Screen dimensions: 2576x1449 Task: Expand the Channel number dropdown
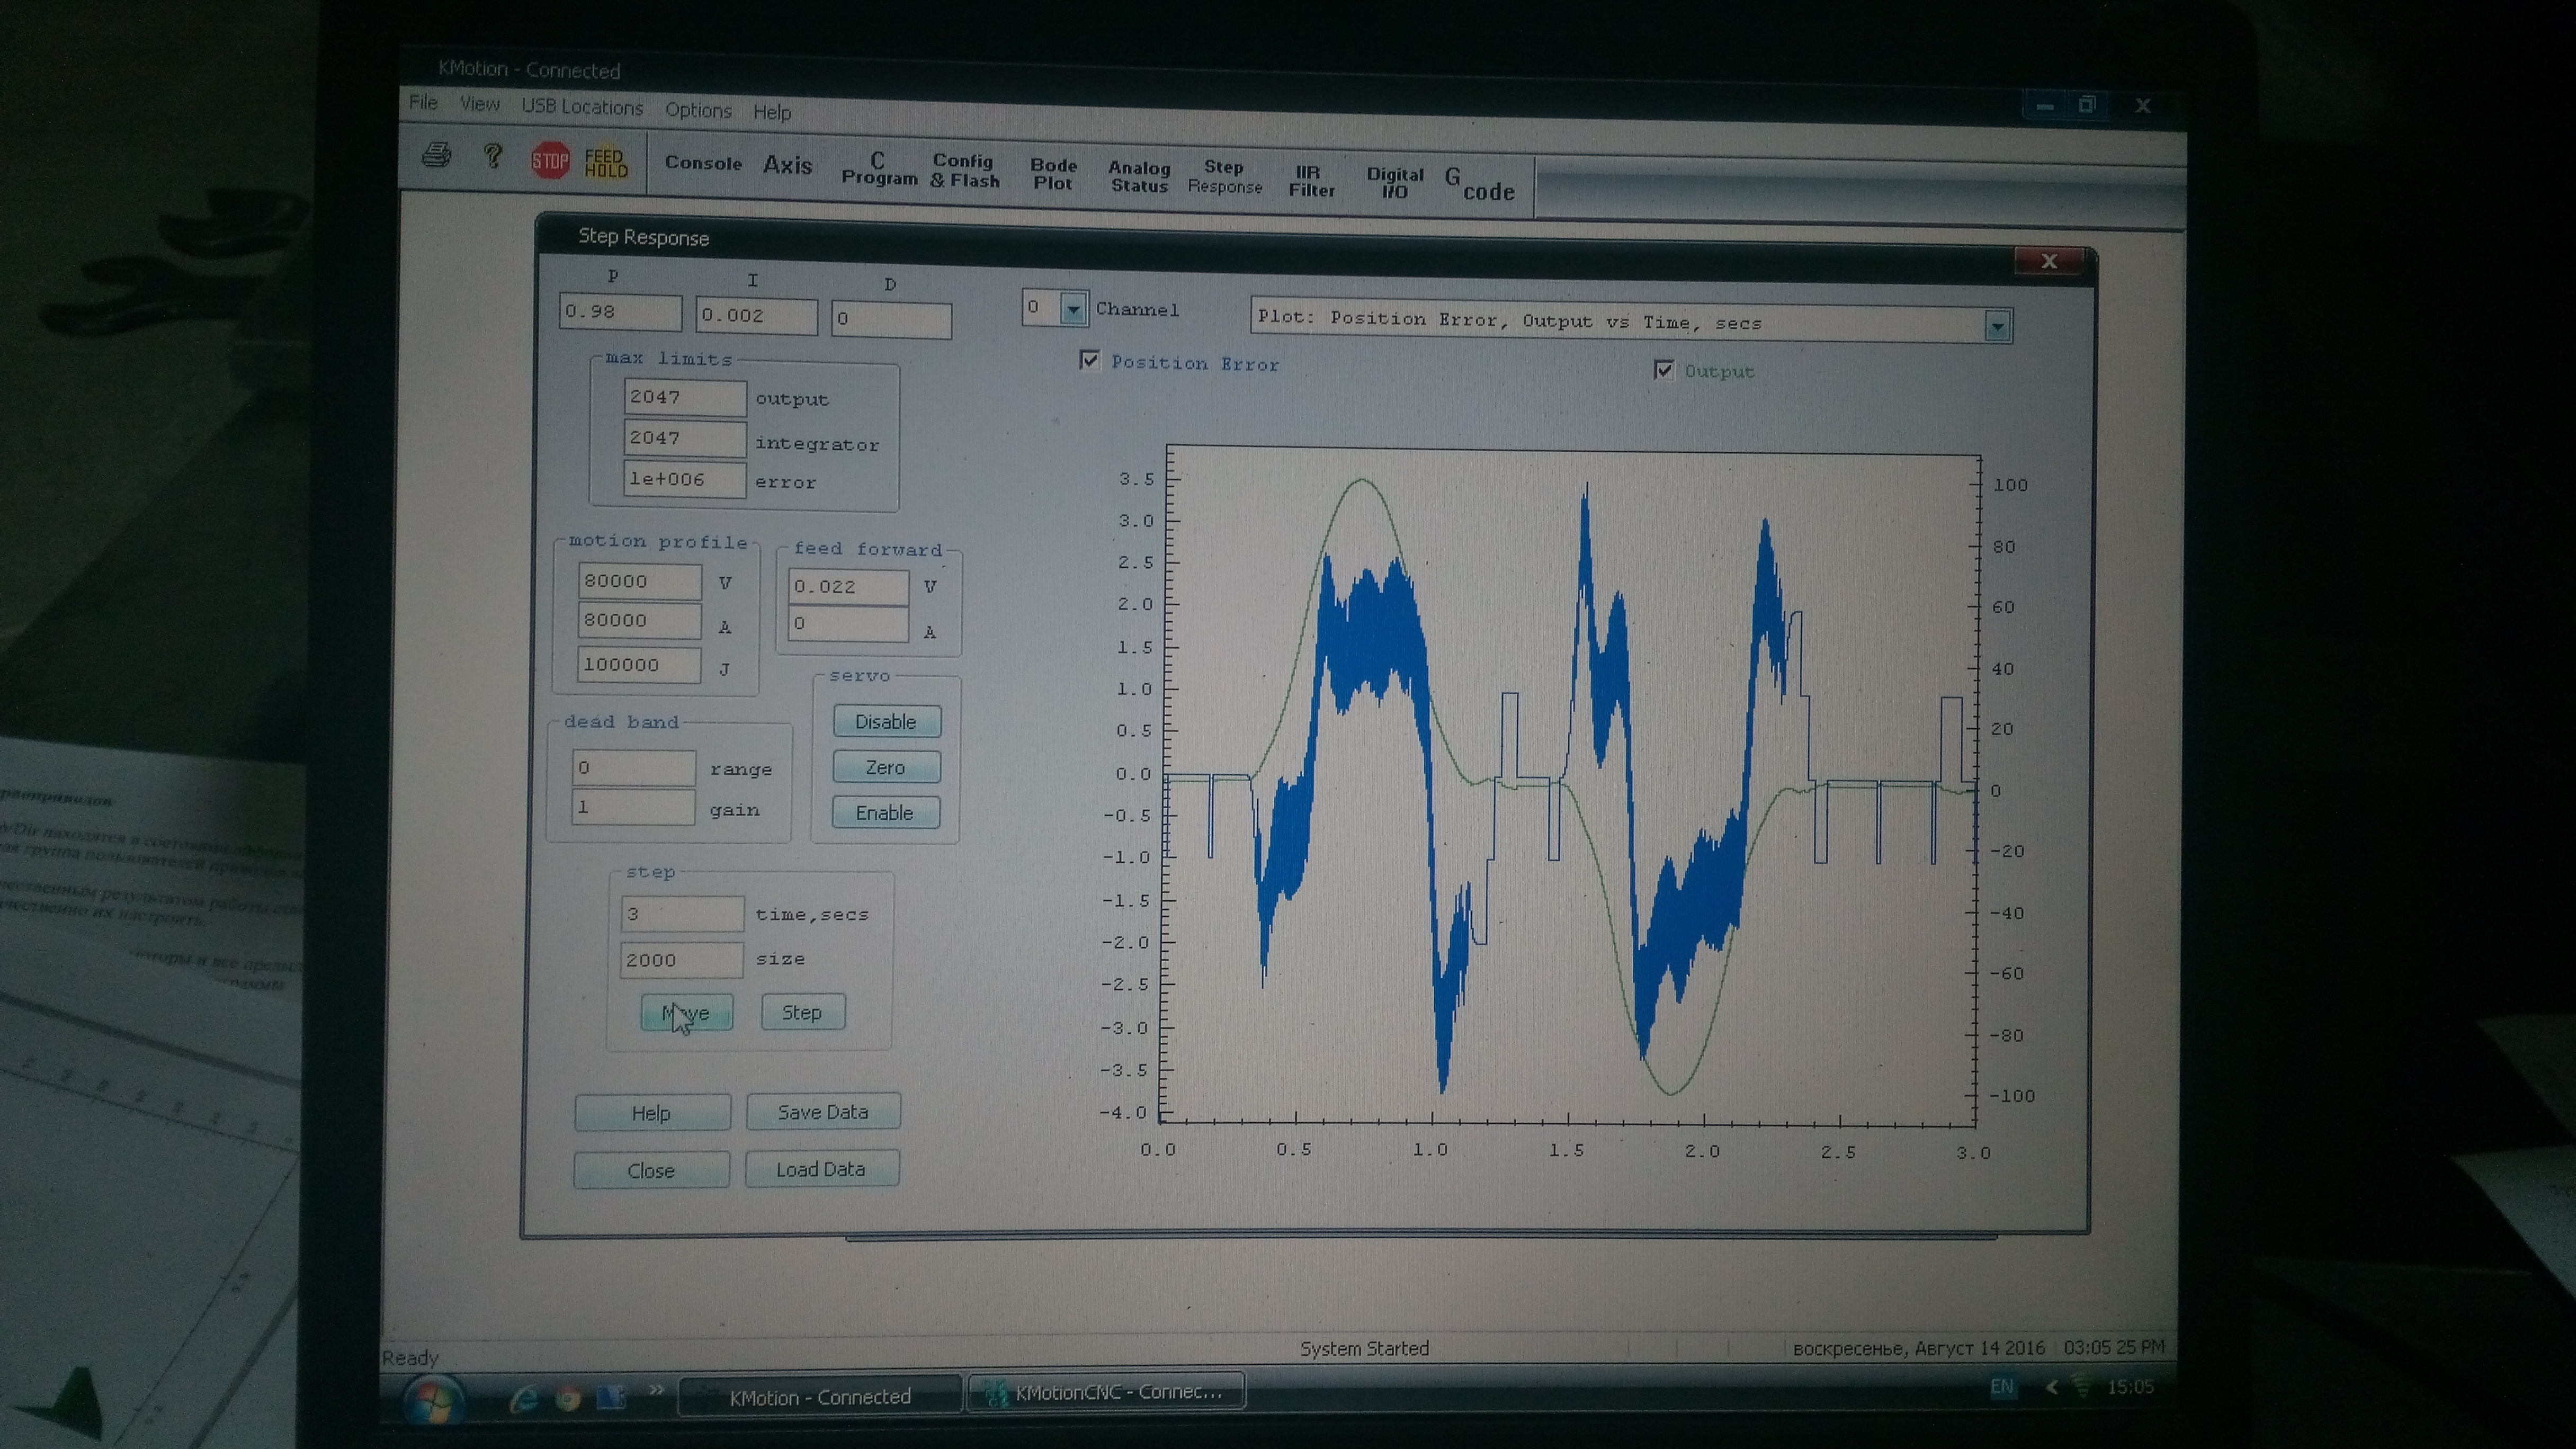pos(1073,309)
